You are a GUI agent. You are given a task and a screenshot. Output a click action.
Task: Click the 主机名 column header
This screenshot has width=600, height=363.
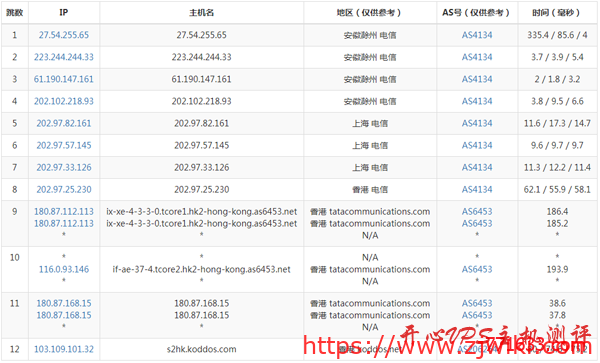point(201,13)
